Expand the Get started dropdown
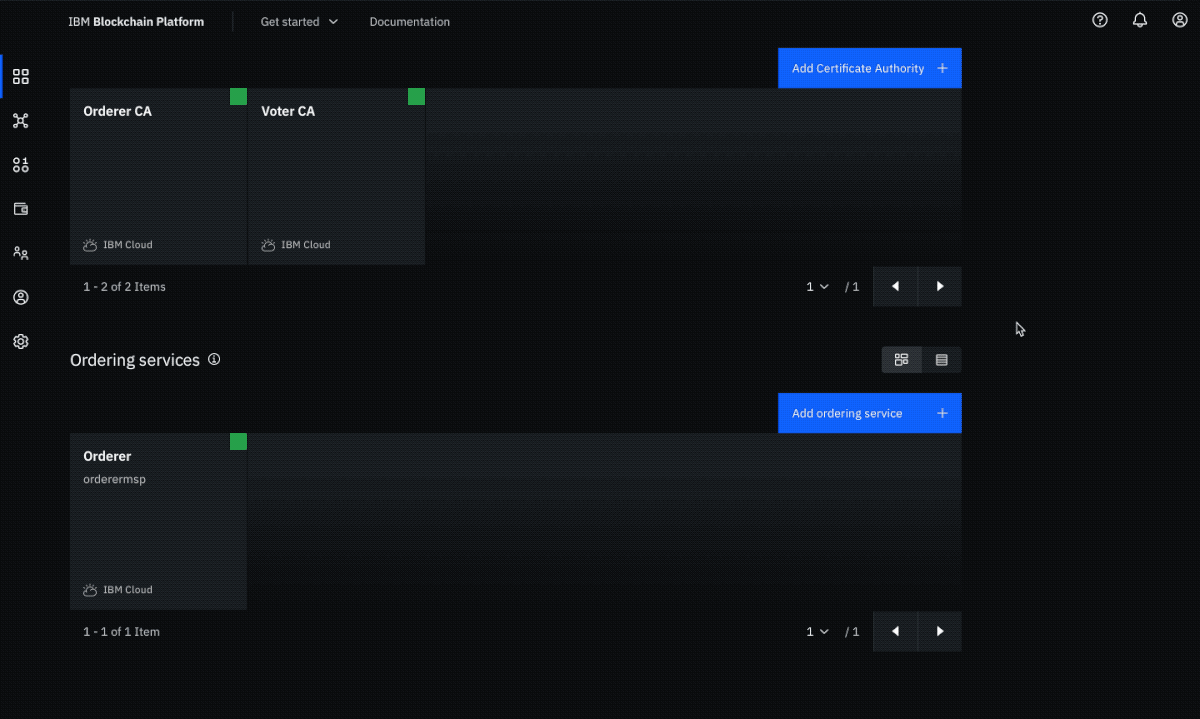This screenshot has width=1200, height=719. pyautogui.click(x=299, y=22)
